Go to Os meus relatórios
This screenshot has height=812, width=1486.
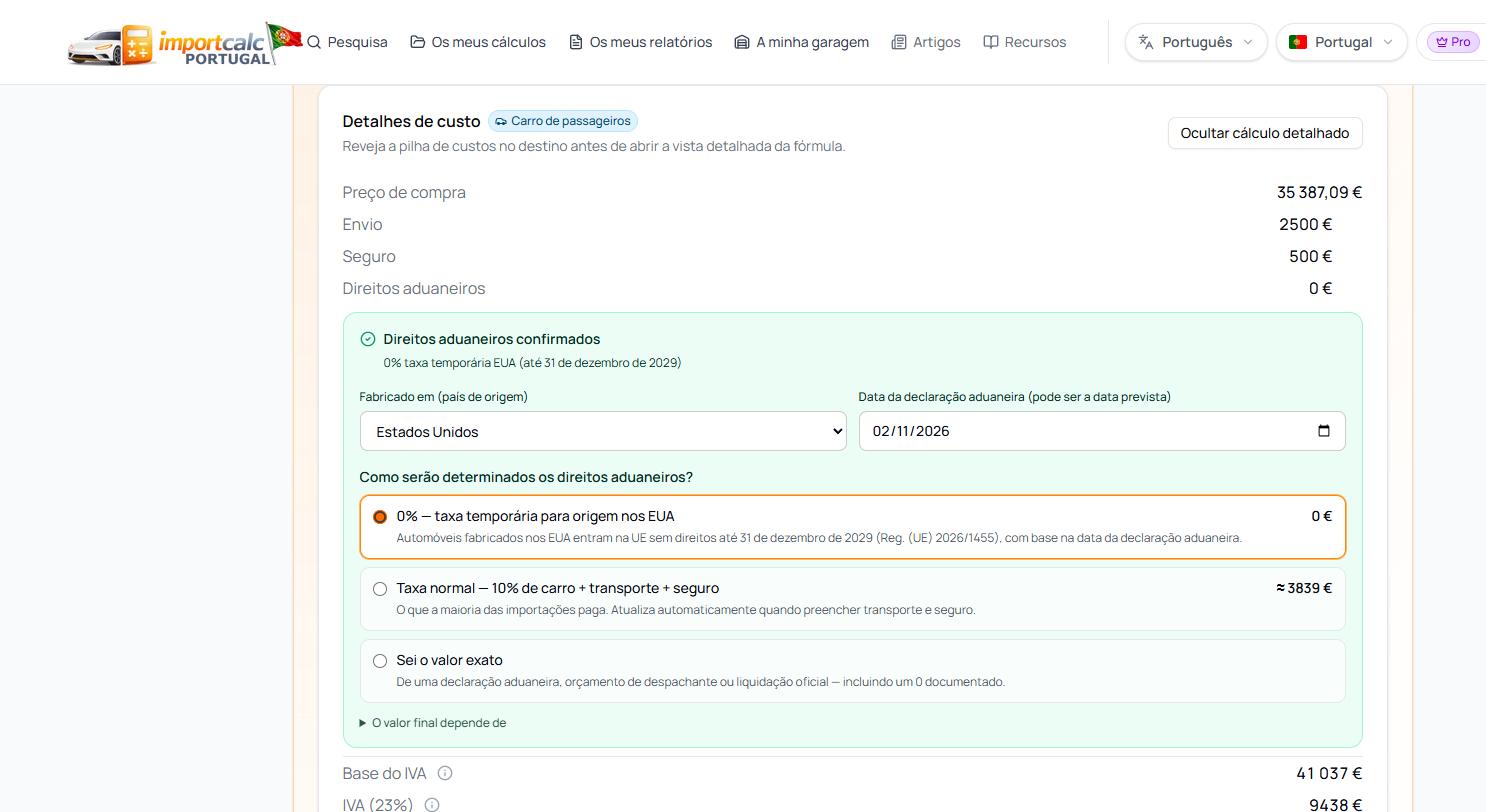640,42
